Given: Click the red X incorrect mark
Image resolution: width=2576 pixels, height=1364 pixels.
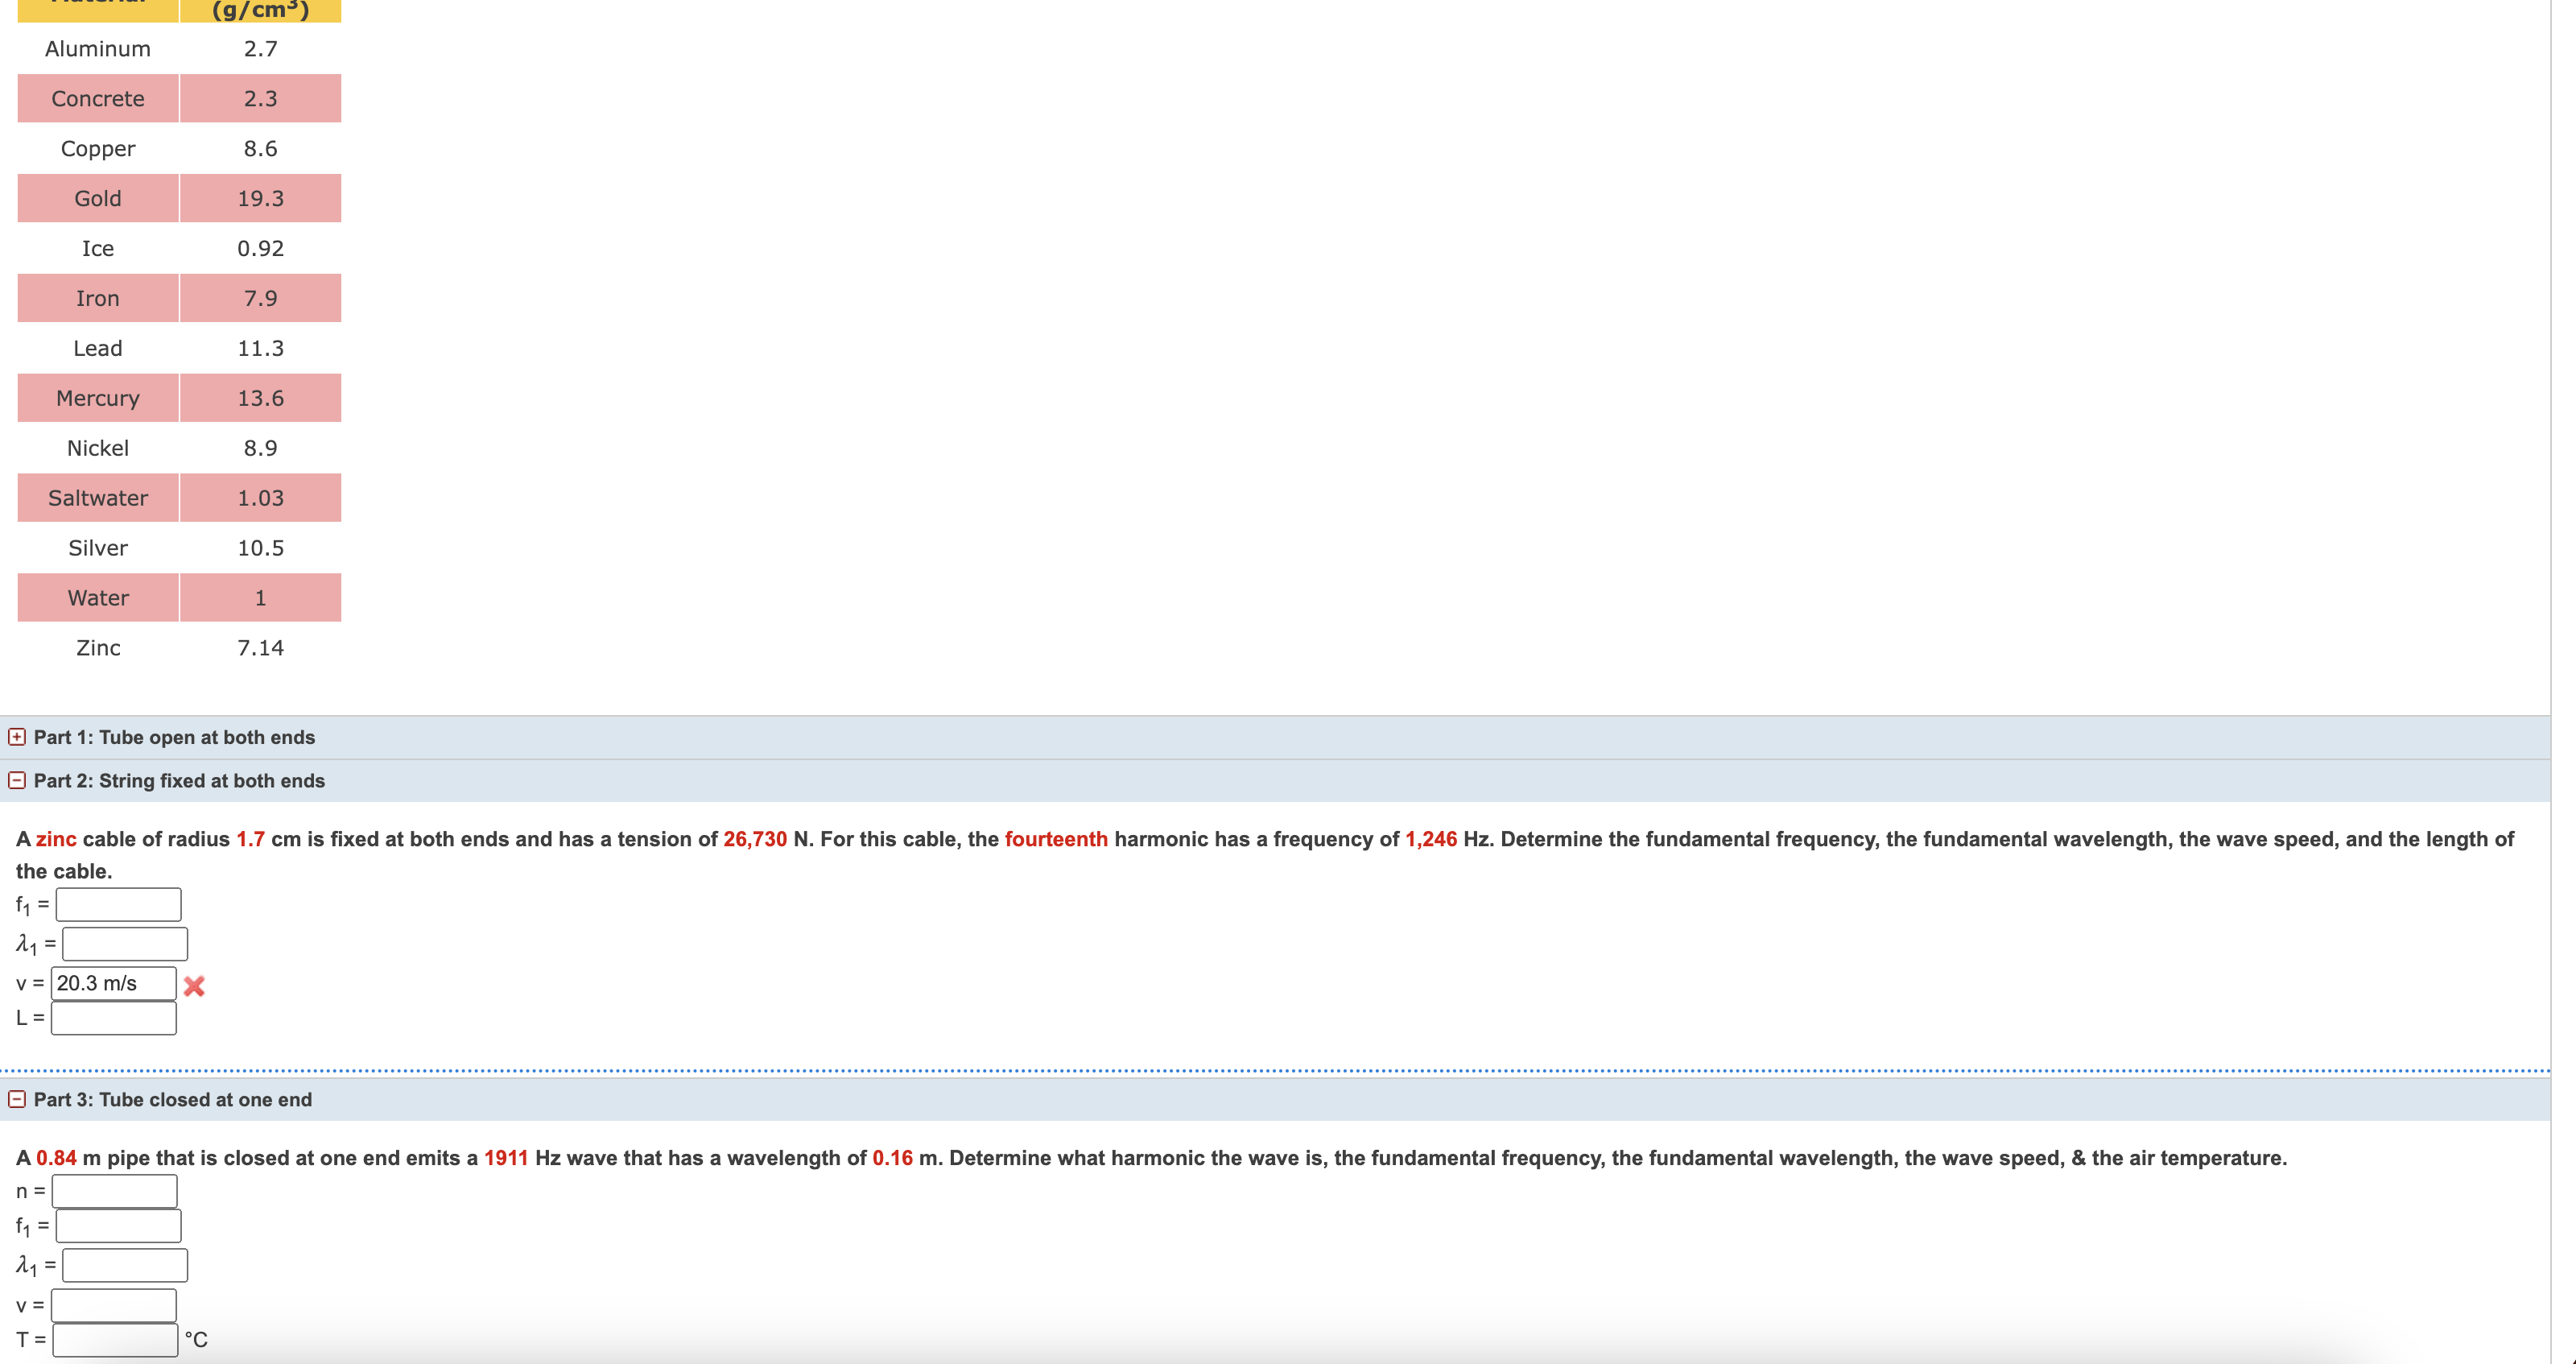Looking at the screenshot, I should 194,986.
